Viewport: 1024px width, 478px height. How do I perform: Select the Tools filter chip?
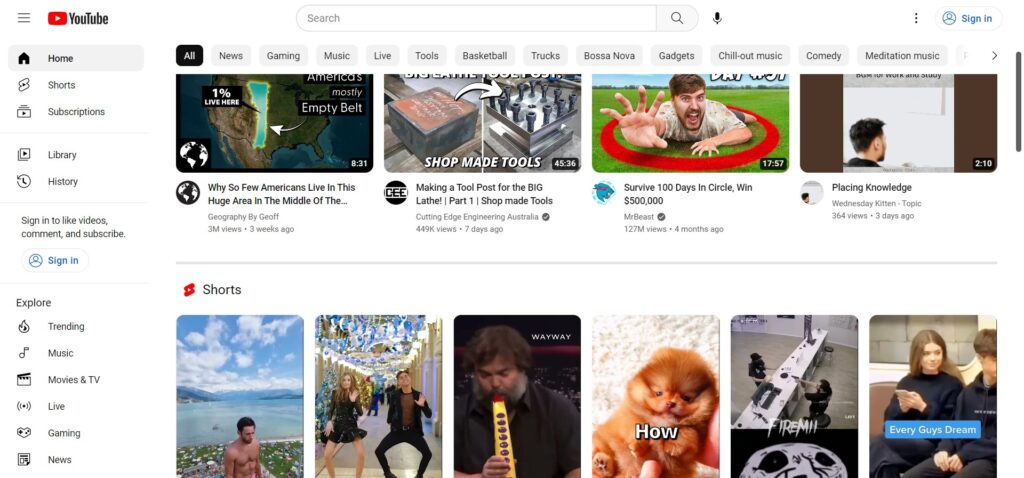(427, 56)
